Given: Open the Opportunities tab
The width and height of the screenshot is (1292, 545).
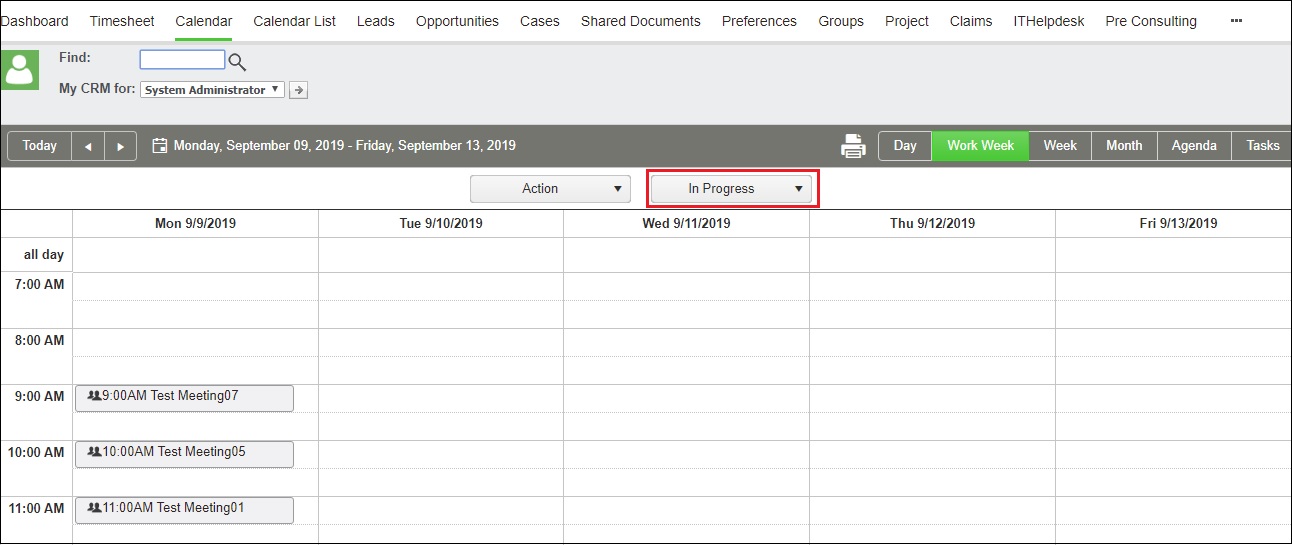Looking at the screenshot, I should (457, 21).
